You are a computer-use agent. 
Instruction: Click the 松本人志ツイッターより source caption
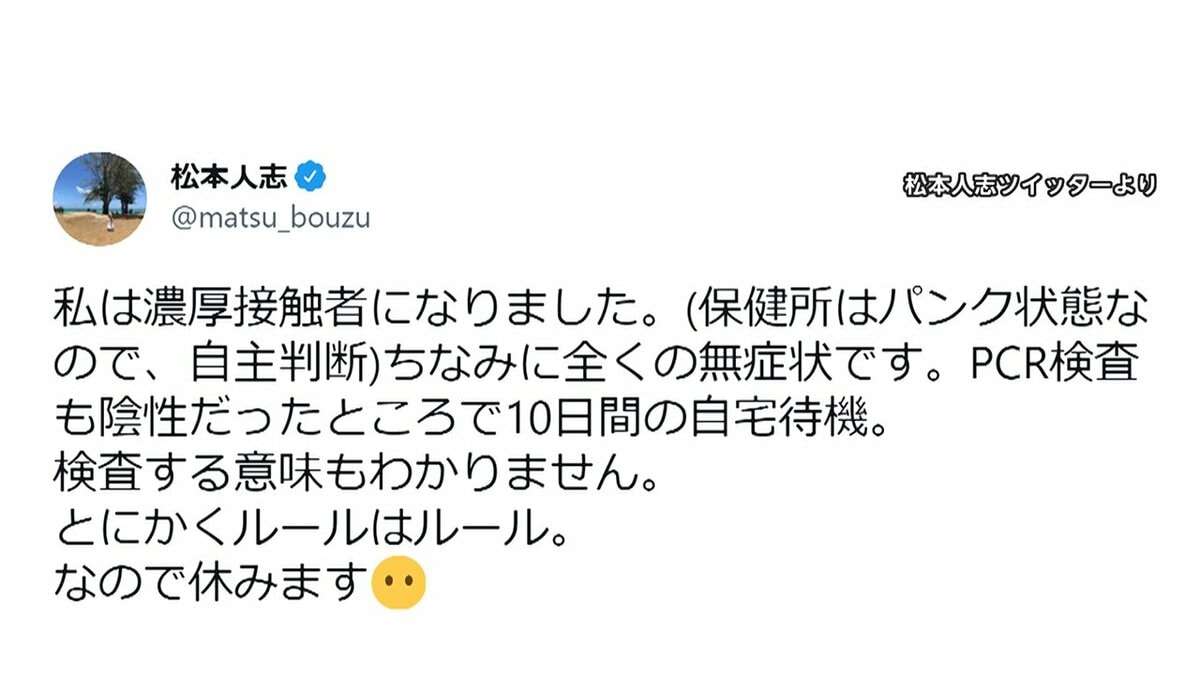pos(1030,185)
